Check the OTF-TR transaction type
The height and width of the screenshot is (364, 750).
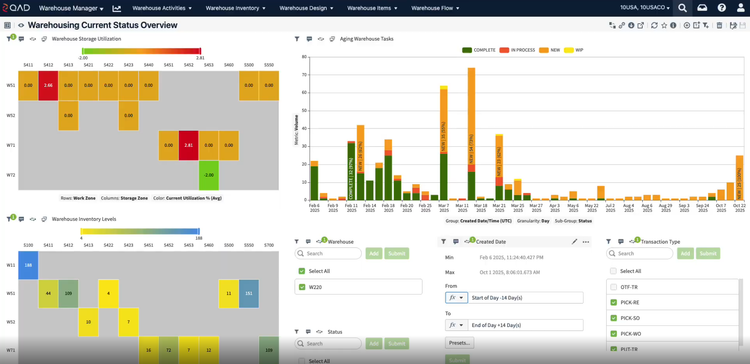click(x=613, y=287)
